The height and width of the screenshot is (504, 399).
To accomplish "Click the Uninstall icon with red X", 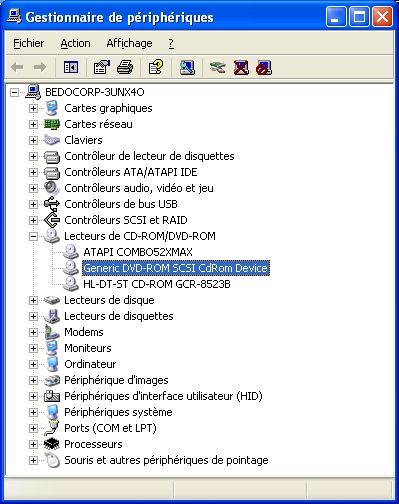I will tap(241, 68).
